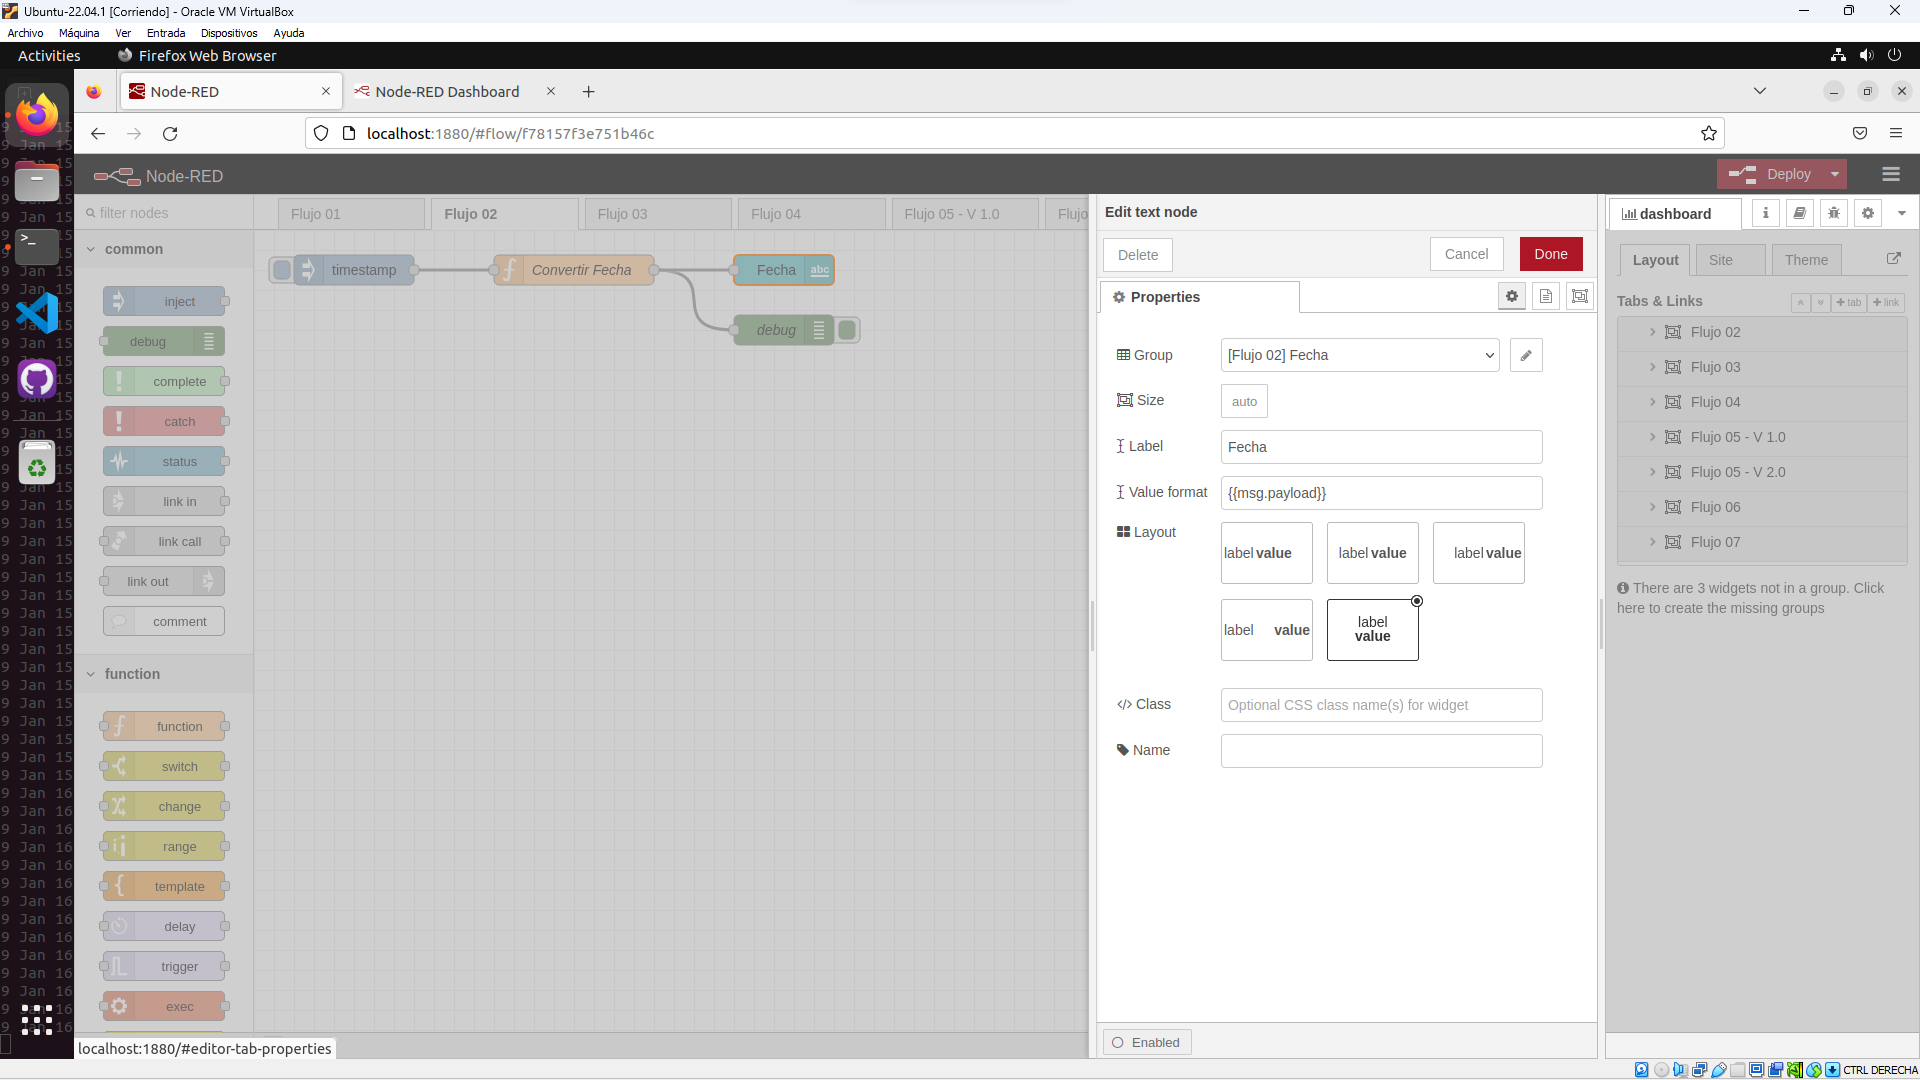1920x1080 pixels.
Task: Open the debug messages sidebar tab (bug icon)
Action: click(1833, 213)
